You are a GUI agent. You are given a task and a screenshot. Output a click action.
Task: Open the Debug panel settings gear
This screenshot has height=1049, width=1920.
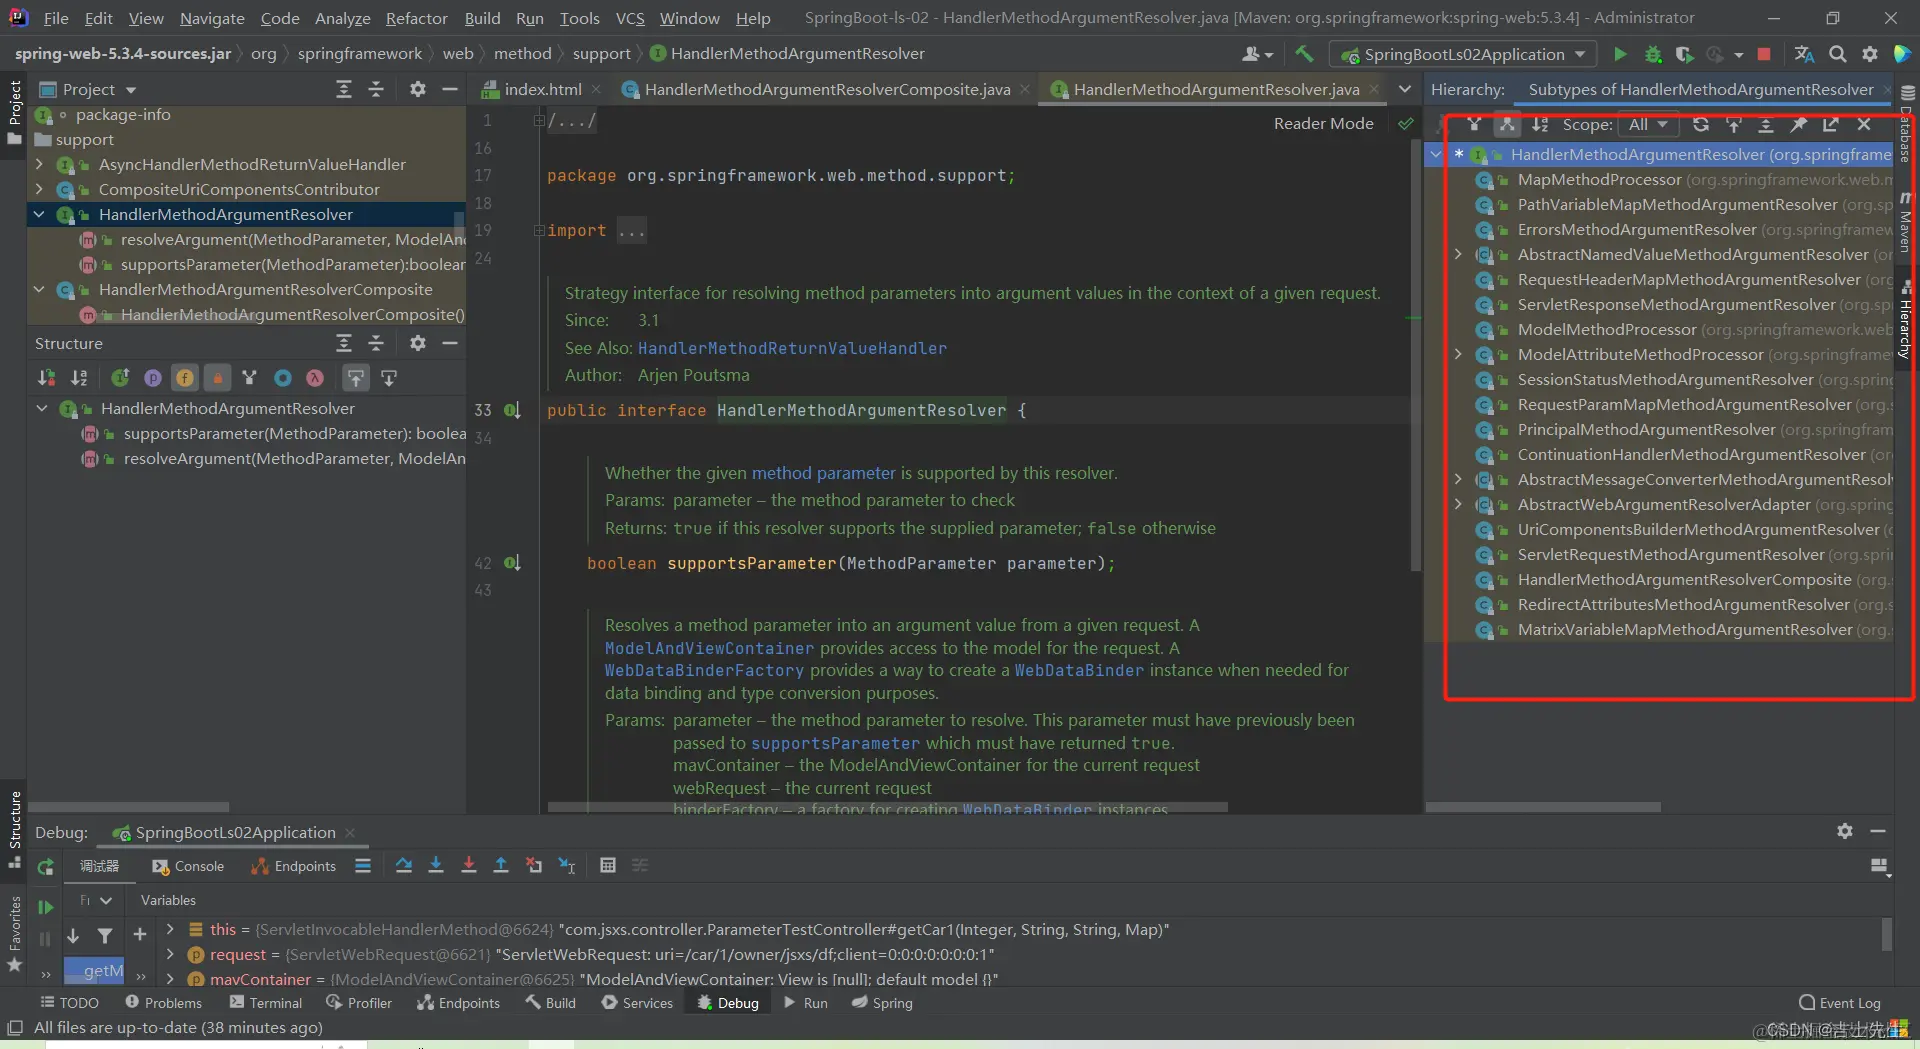pos(1845,831)
